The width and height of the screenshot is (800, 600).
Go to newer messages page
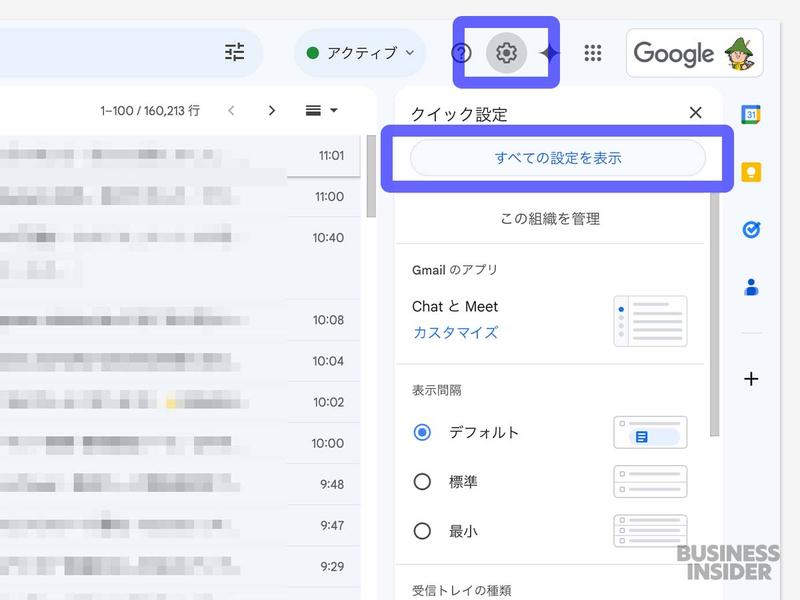(x=232, y=110)
